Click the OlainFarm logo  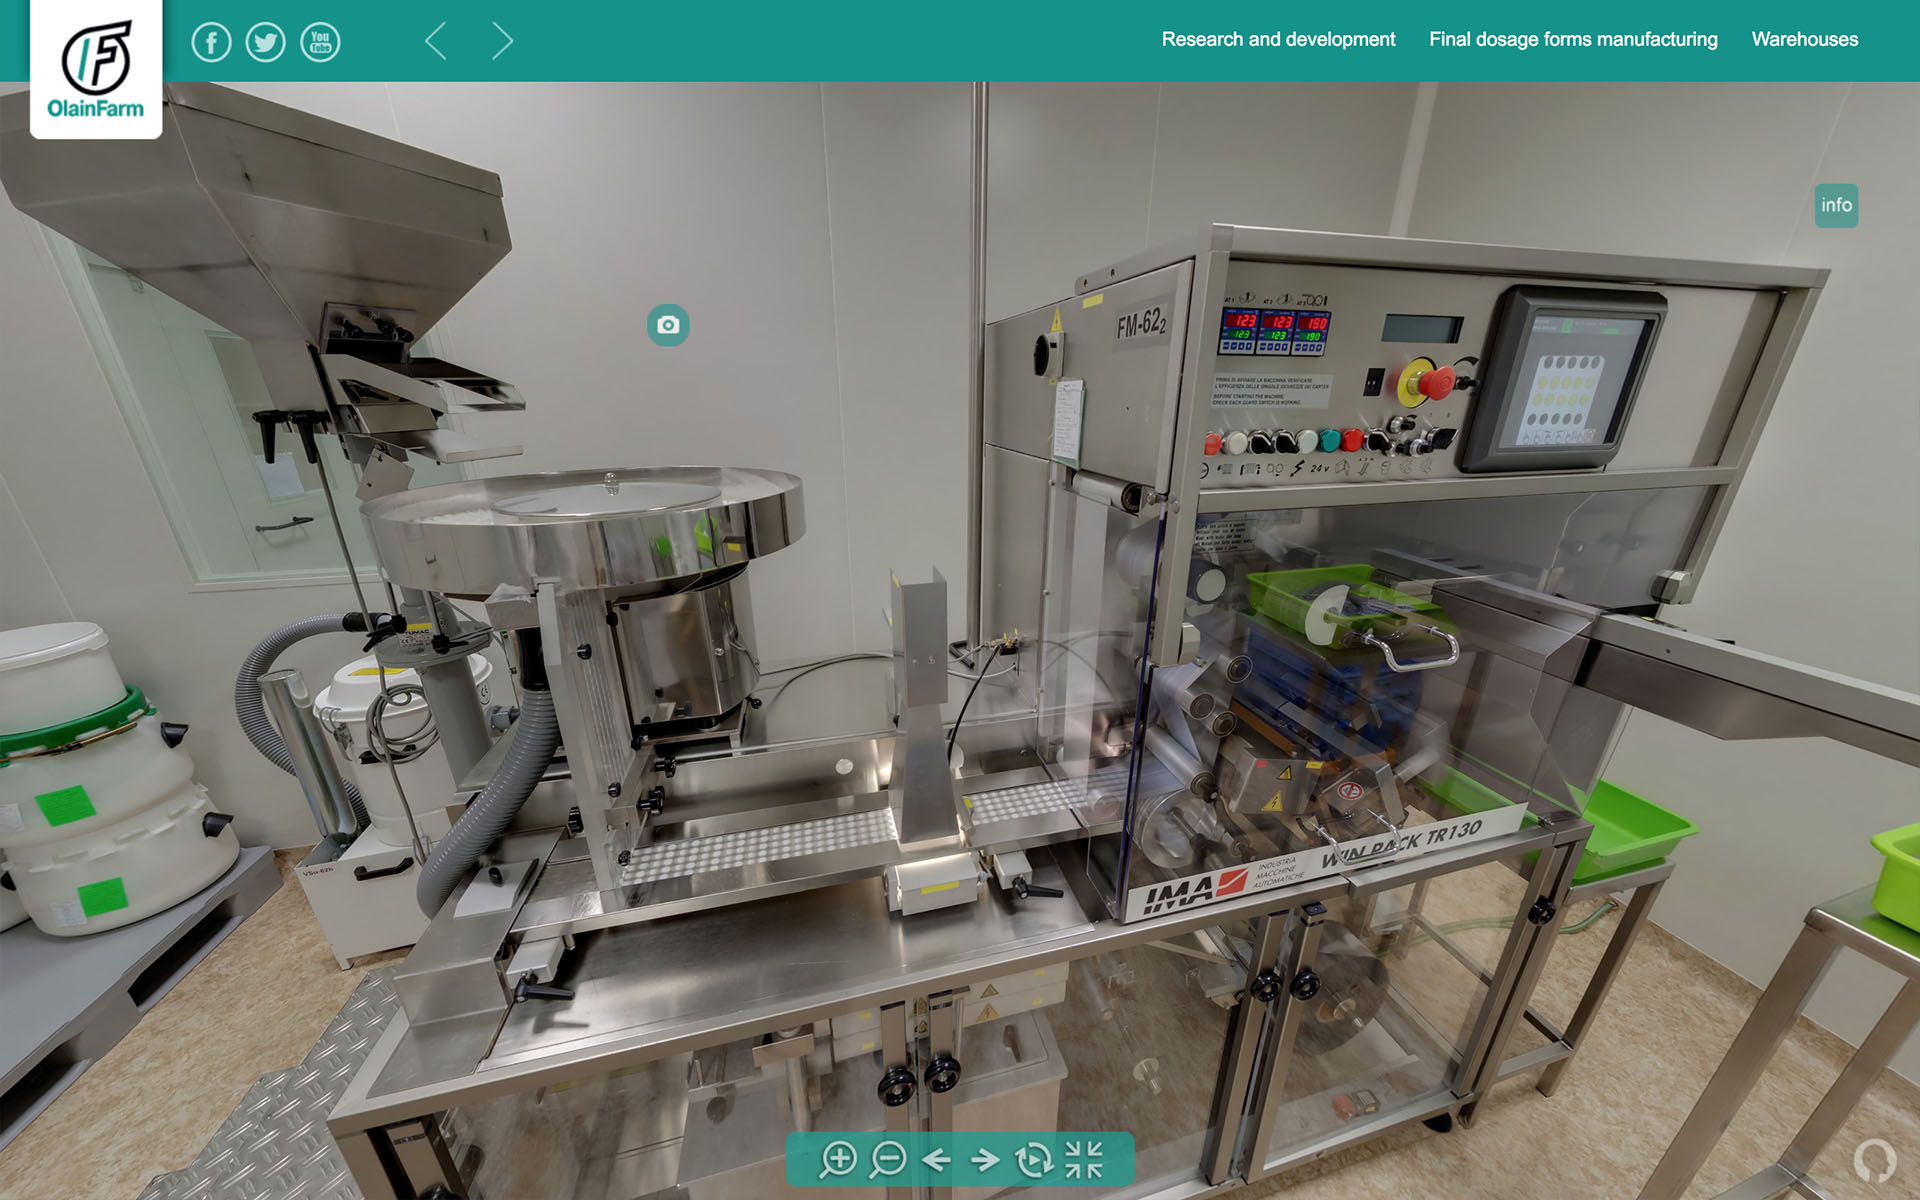[x=96, y=68]
